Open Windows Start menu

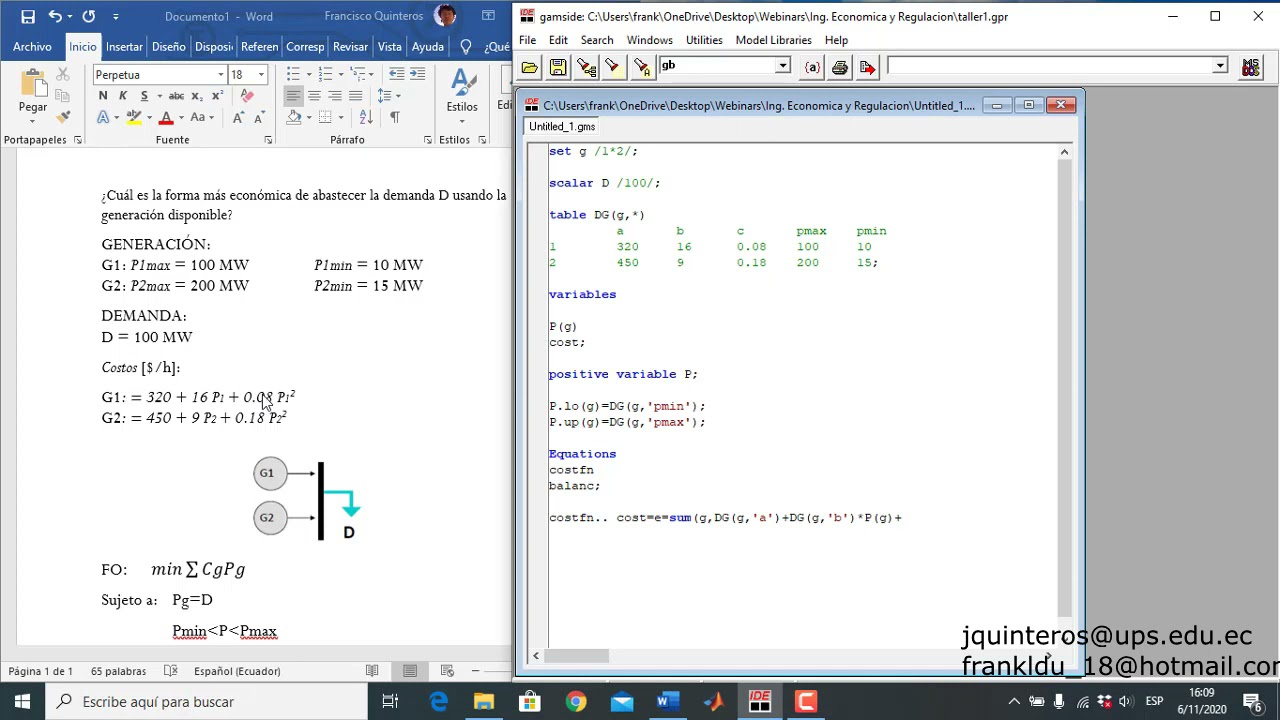point(22,701)
